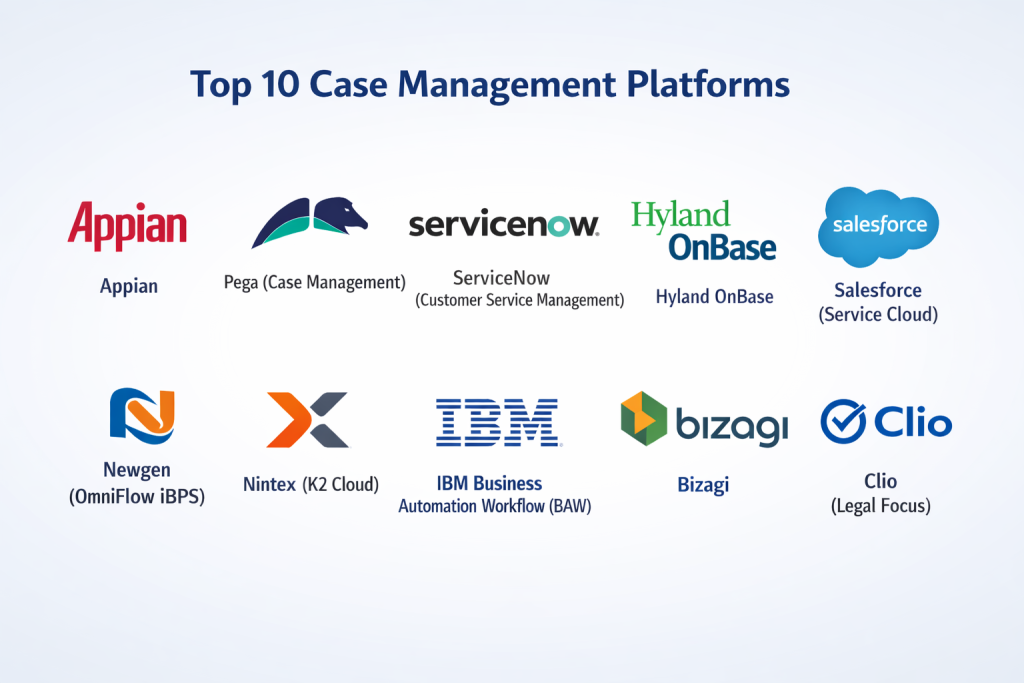Viewport: 1024px width, 683px height.
Task: Select the 'Clio (Legal Focus)' caption
Action: pos(880,494)
